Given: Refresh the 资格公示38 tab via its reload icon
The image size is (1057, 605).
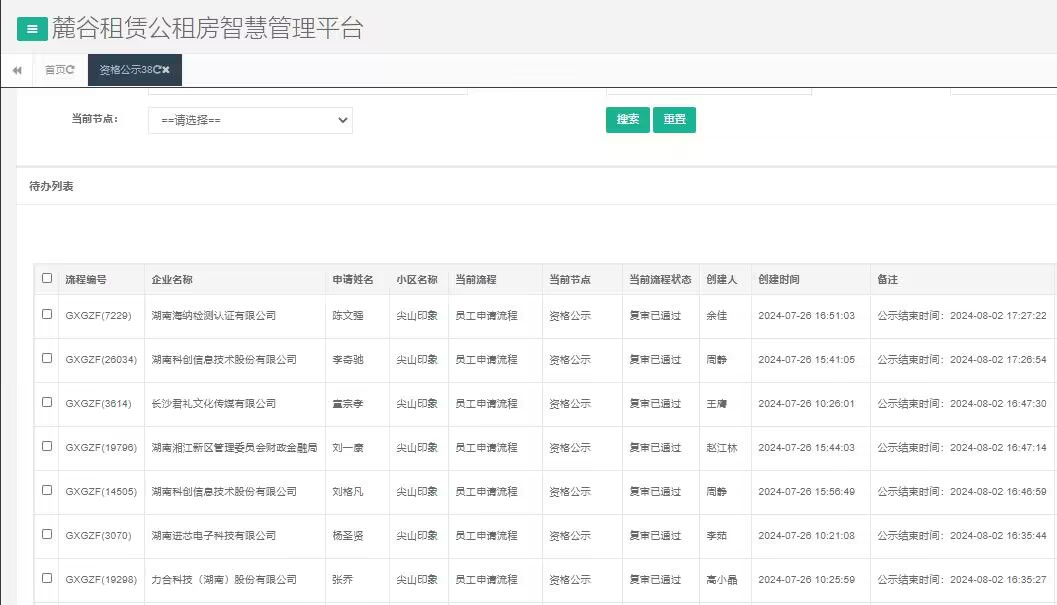Looking at the screenshot, I should pos(156,70).
